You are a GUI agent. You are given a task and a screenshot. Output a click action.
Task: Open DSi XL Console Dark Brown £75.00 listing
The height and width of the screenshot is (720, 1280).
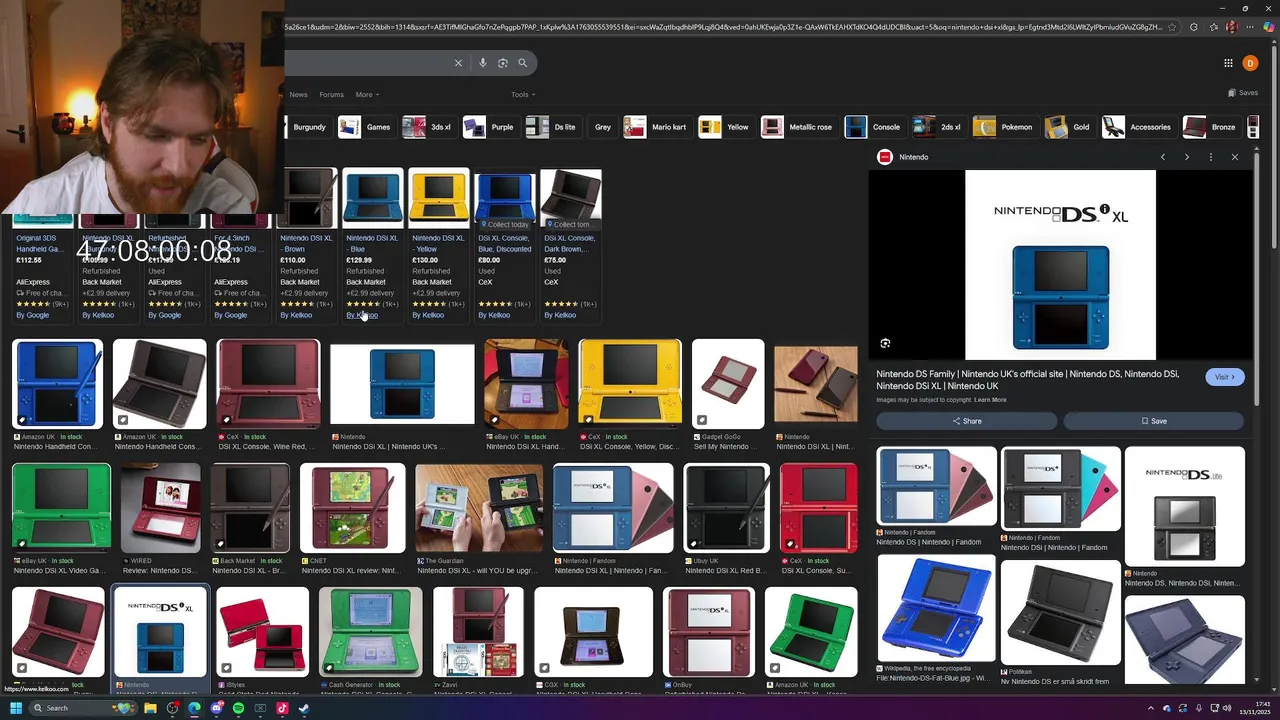click(x=570, y=245)
